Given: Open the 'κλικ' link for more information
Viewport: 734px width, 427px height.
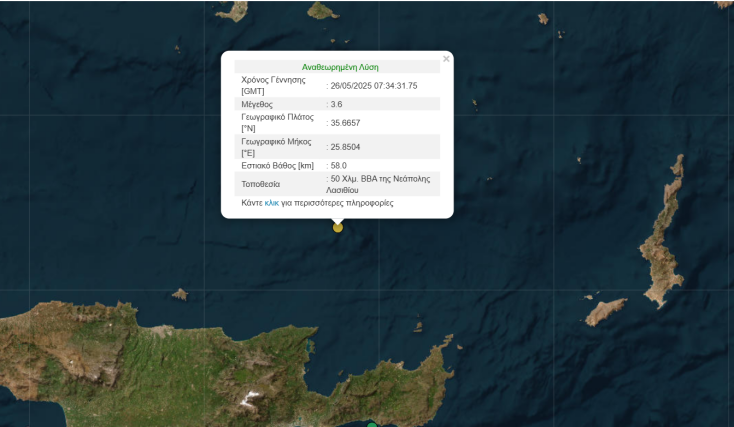Looking at the screenshot, I should pos(272,203).
